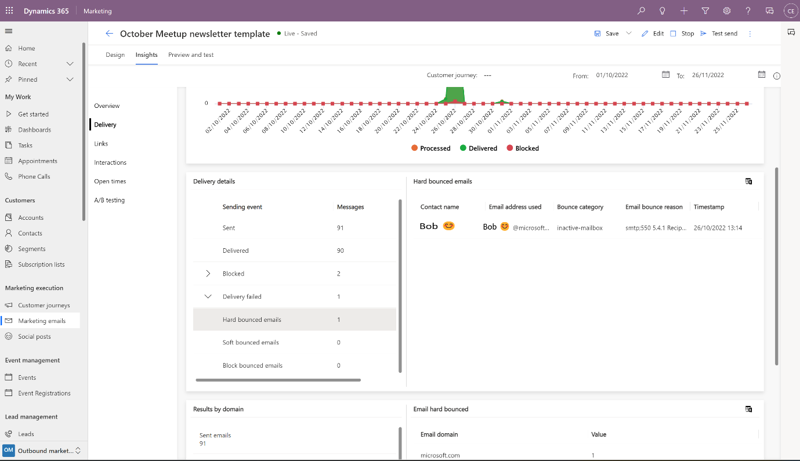Click the help question mark icon
Screen dimensions: 800x461
[x=748, y=11]
